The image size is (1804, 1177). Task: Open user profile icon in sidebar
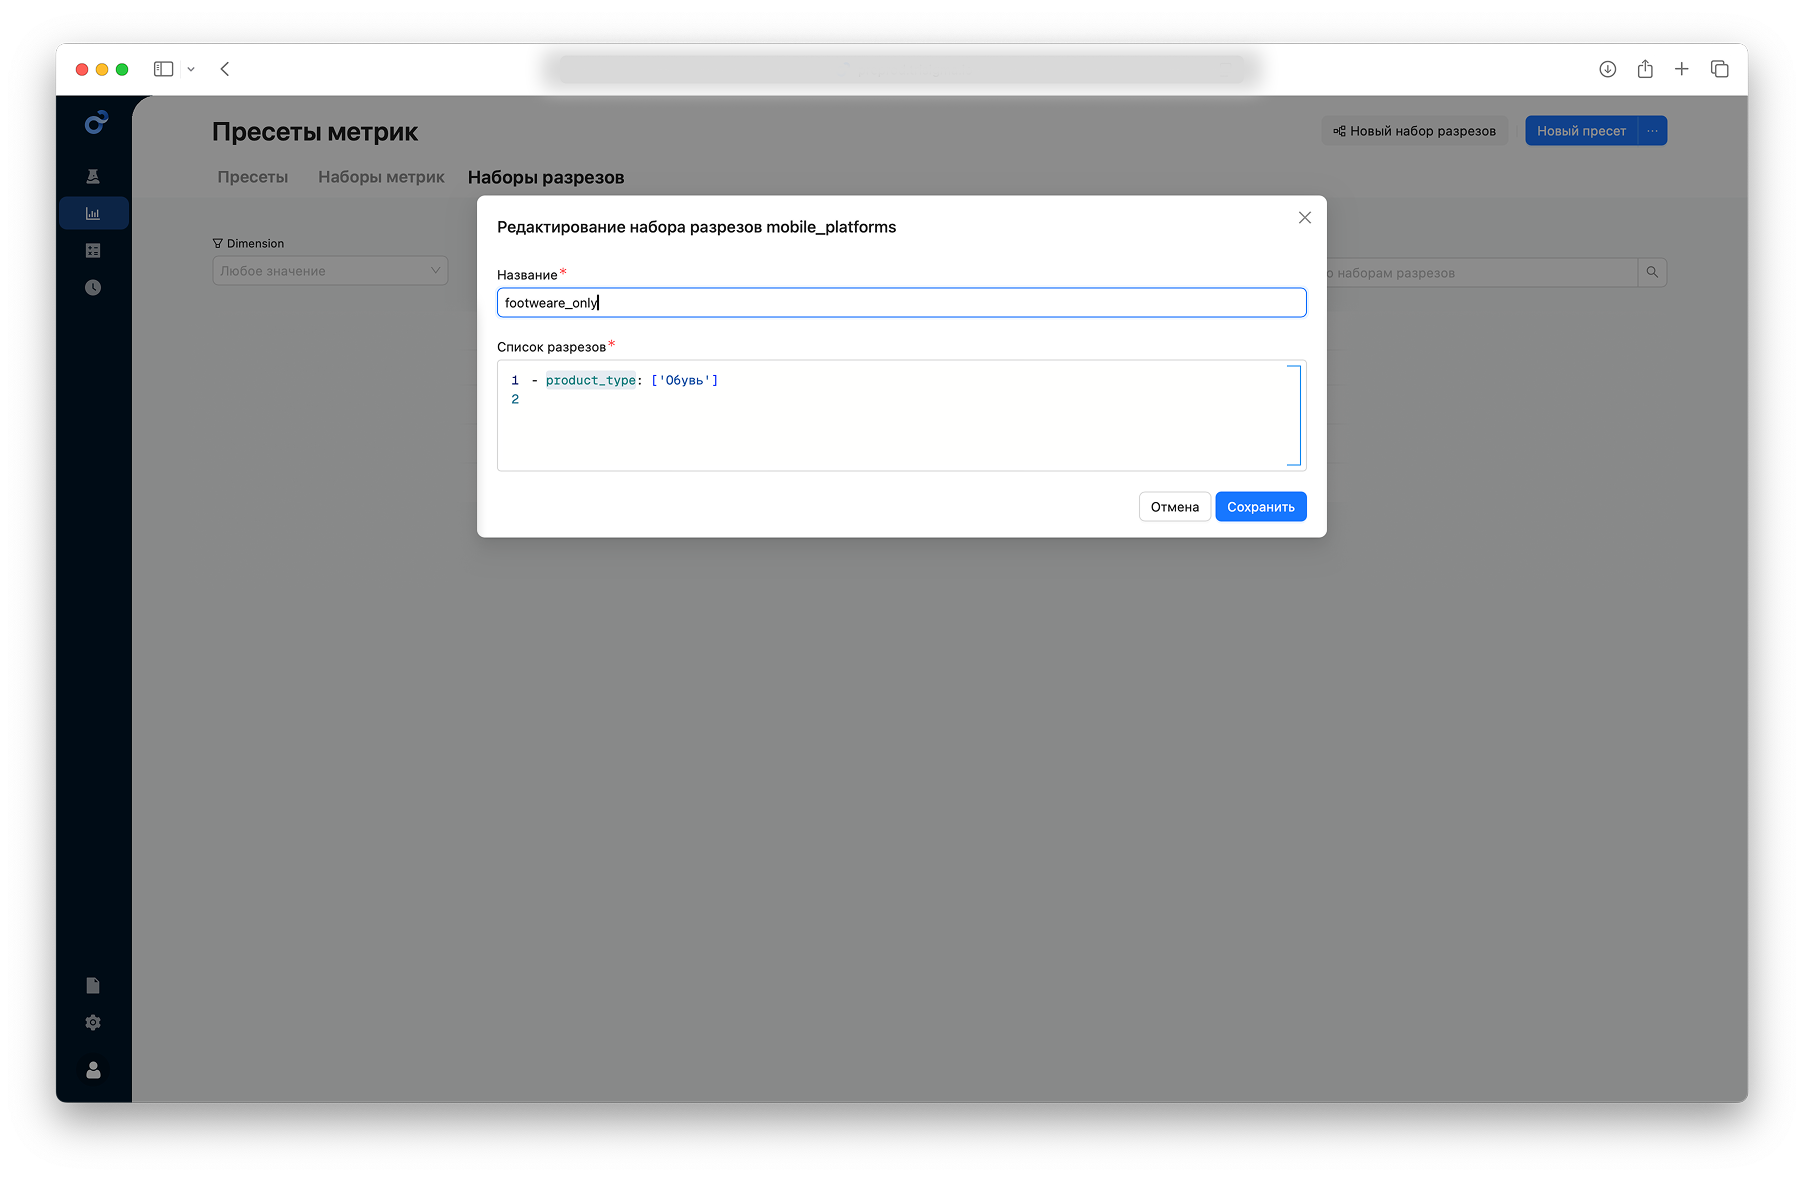coord(93,1070)
